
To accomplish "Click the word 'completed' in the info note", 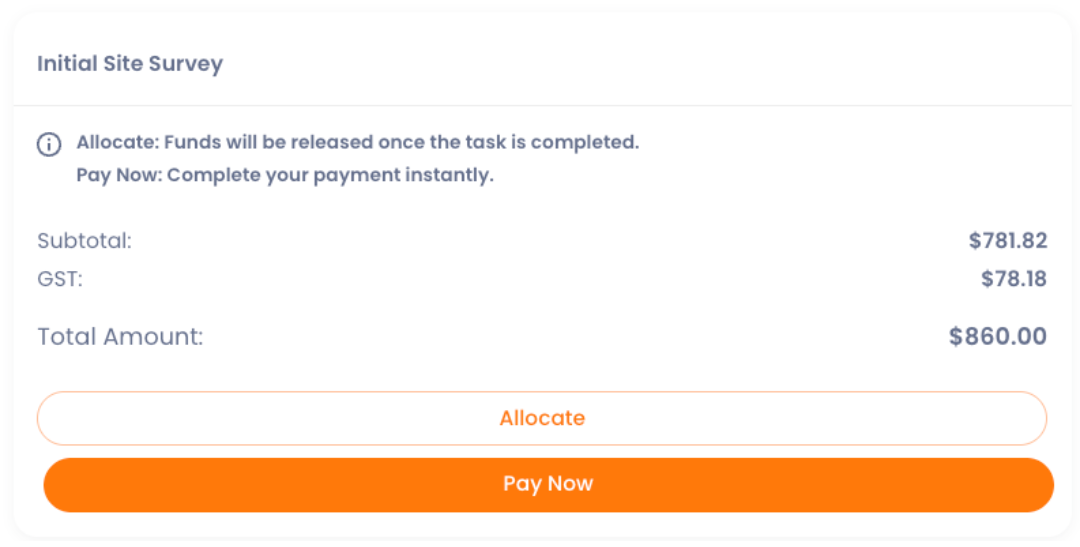I will coord(586,142).
